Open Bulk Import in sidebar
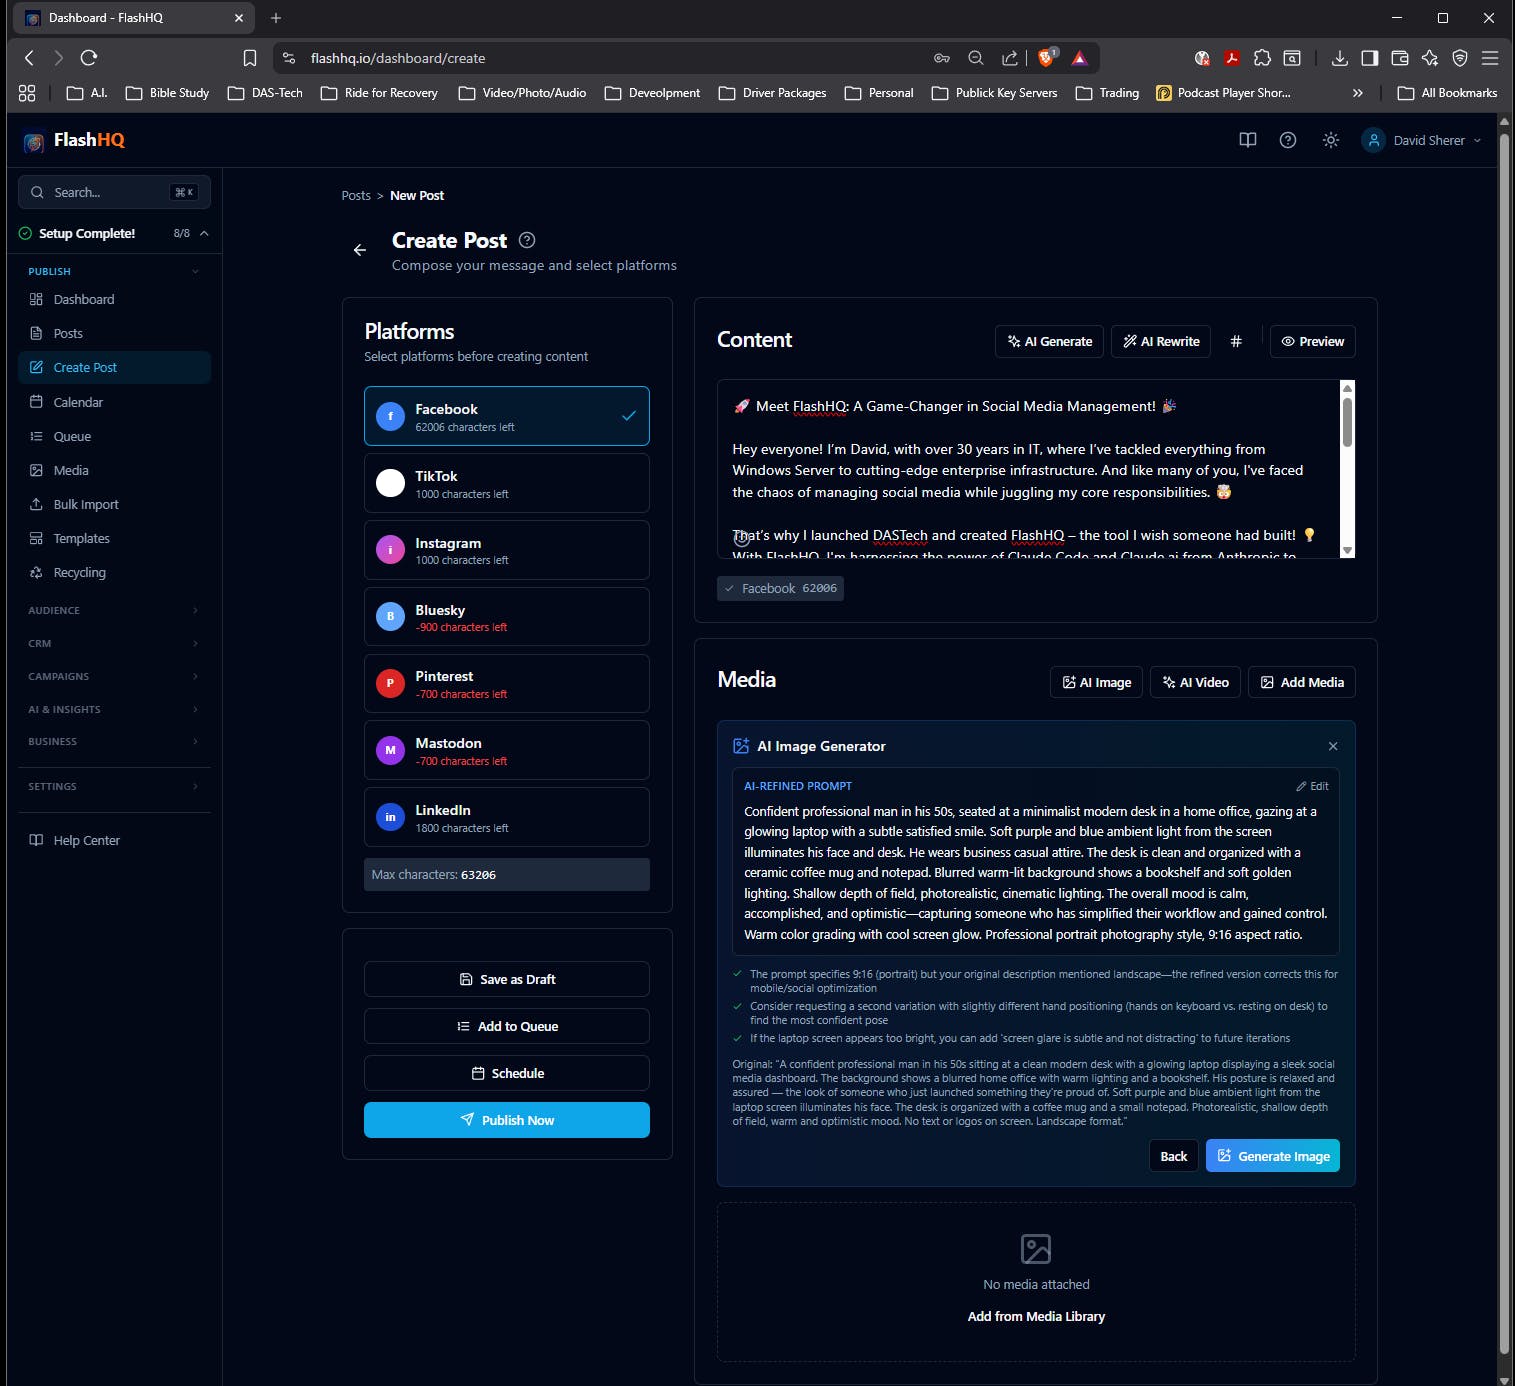 click(x=114, y=505)
